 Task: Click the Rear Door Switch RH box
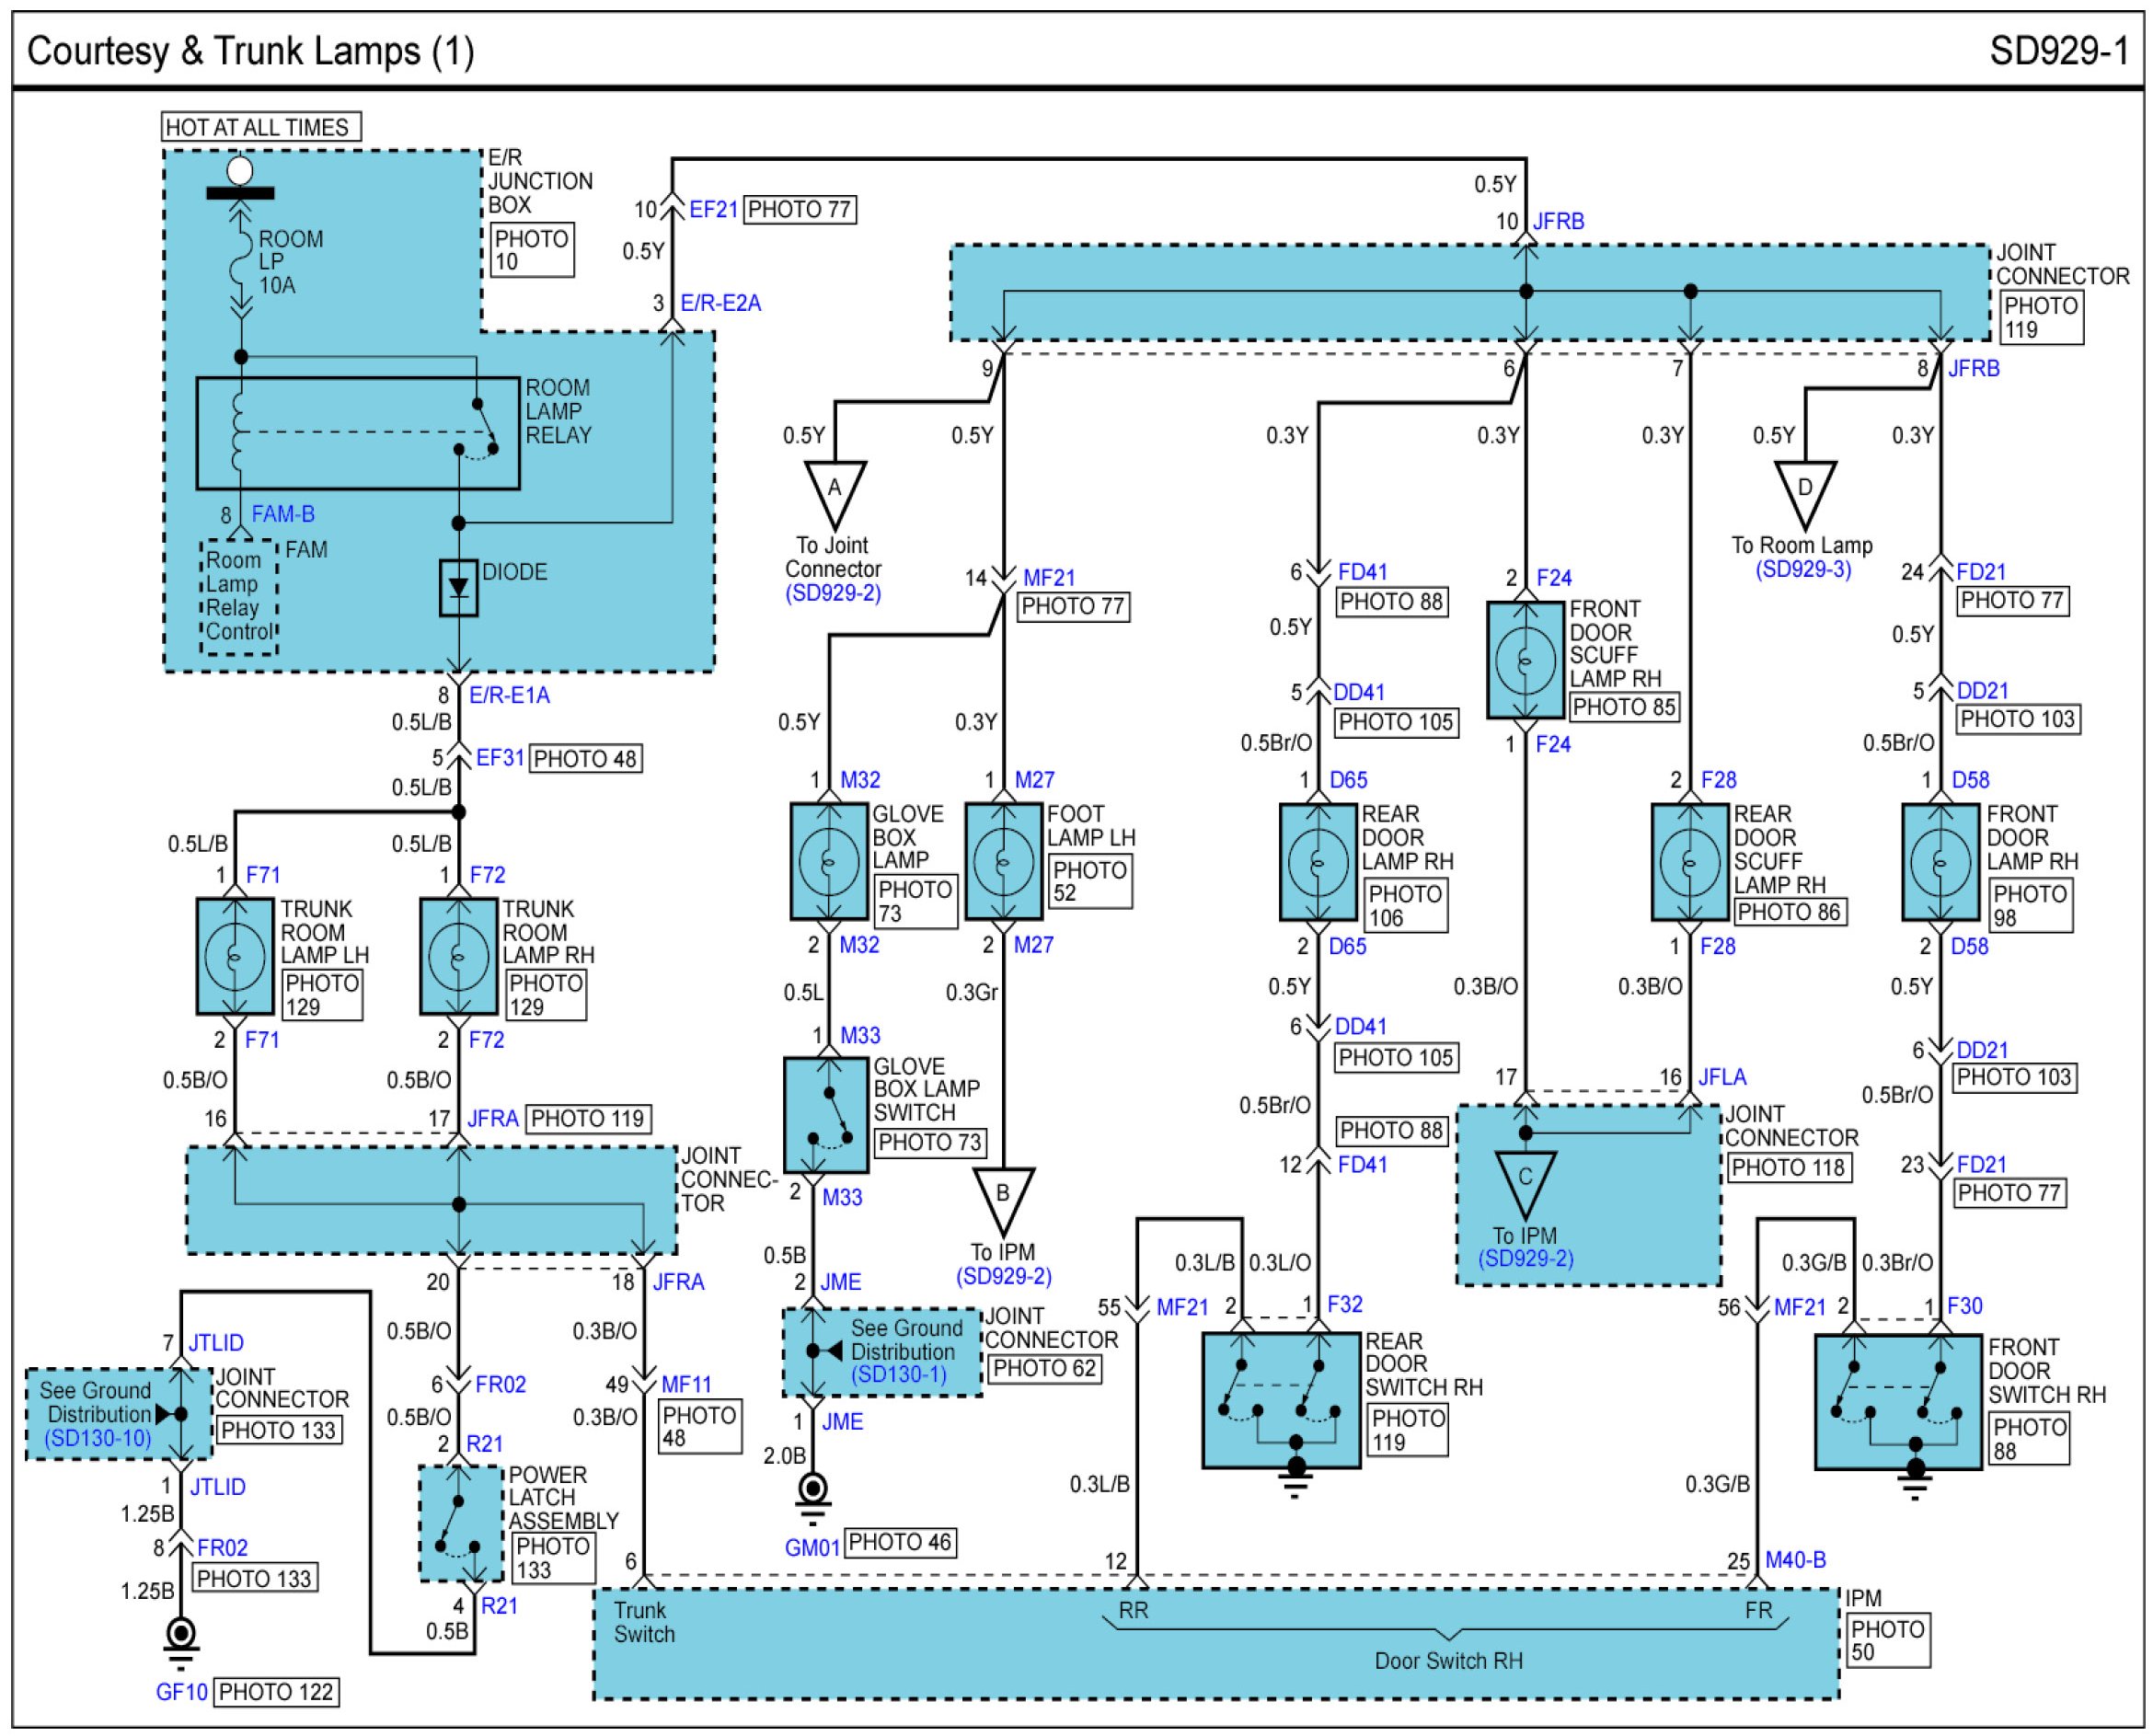click(x=1280, y=1400)
